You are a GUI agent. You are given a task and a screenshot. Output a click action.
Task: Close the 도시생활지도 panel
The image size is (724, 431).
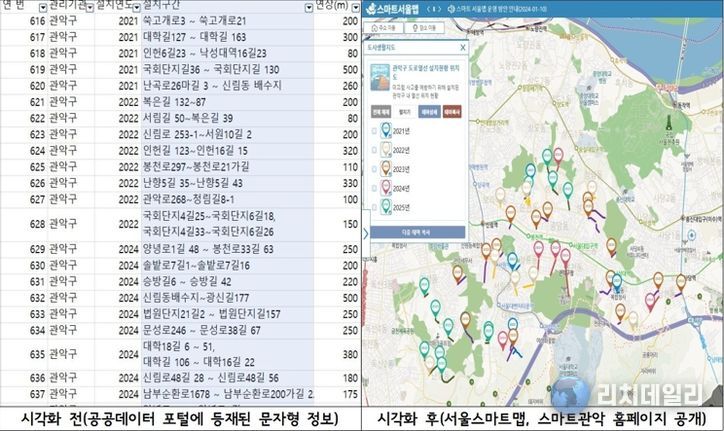pyautogui.click(x=461, y=46)
